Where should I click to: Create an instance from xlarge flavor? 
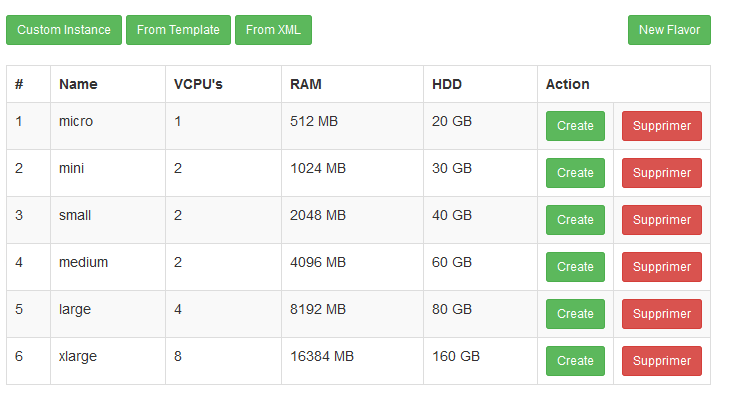tap(575, 361)
